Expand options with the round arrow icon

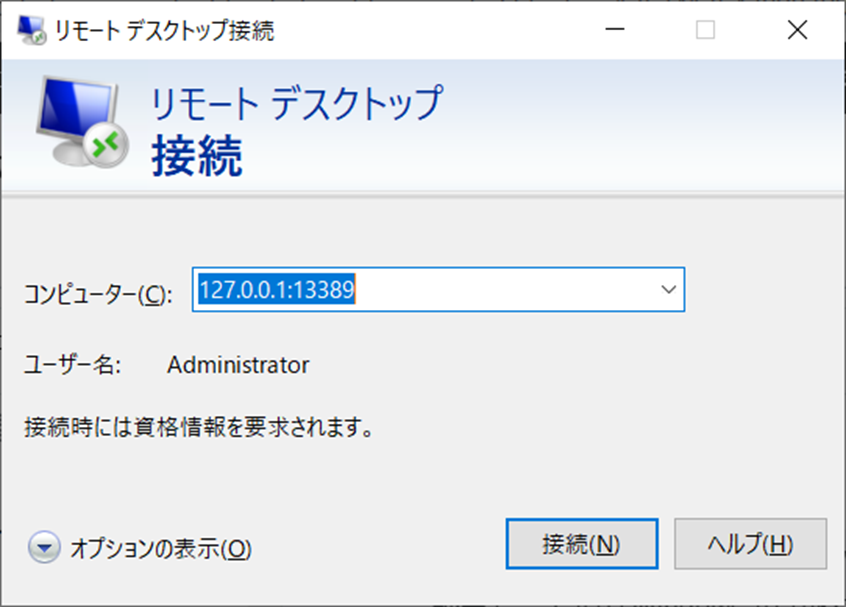44,548
